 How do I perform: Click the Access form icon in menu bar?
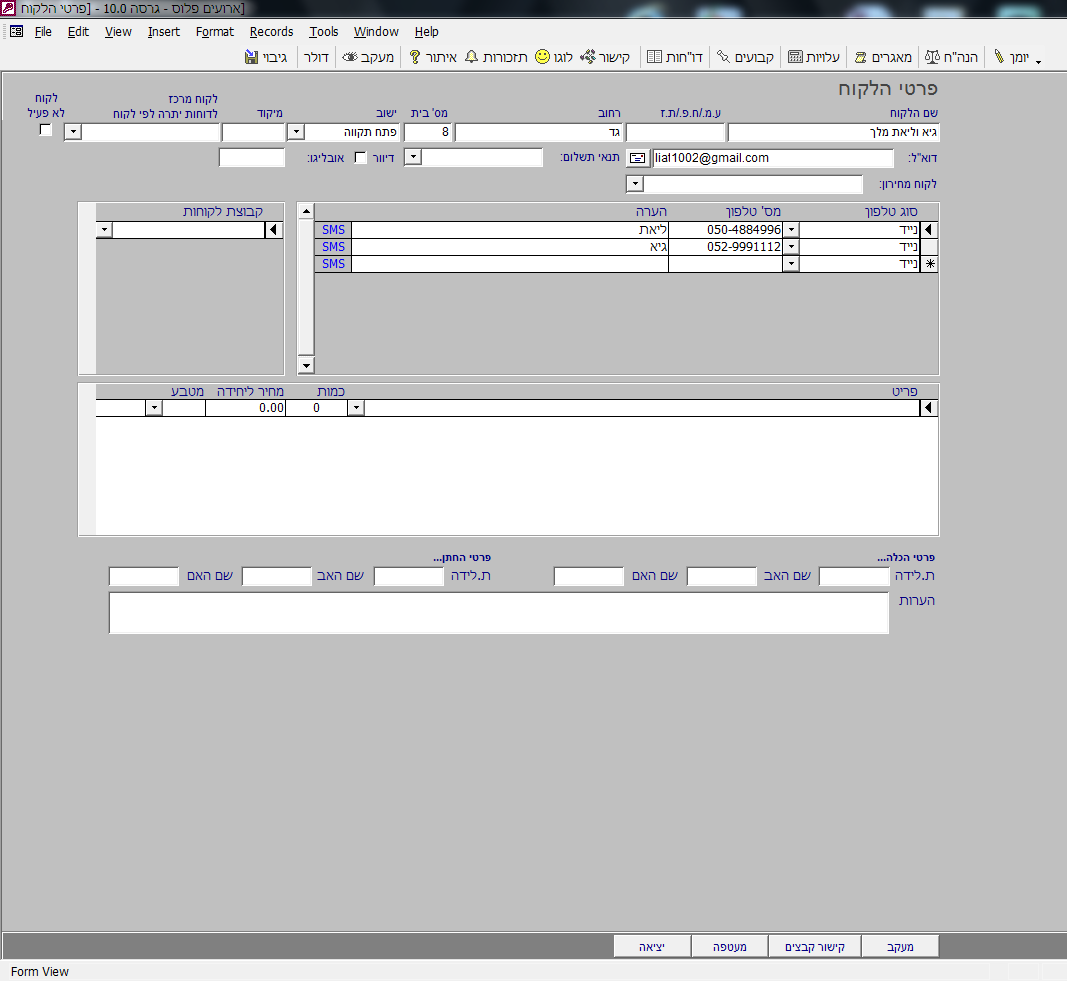tap(16, 31)
